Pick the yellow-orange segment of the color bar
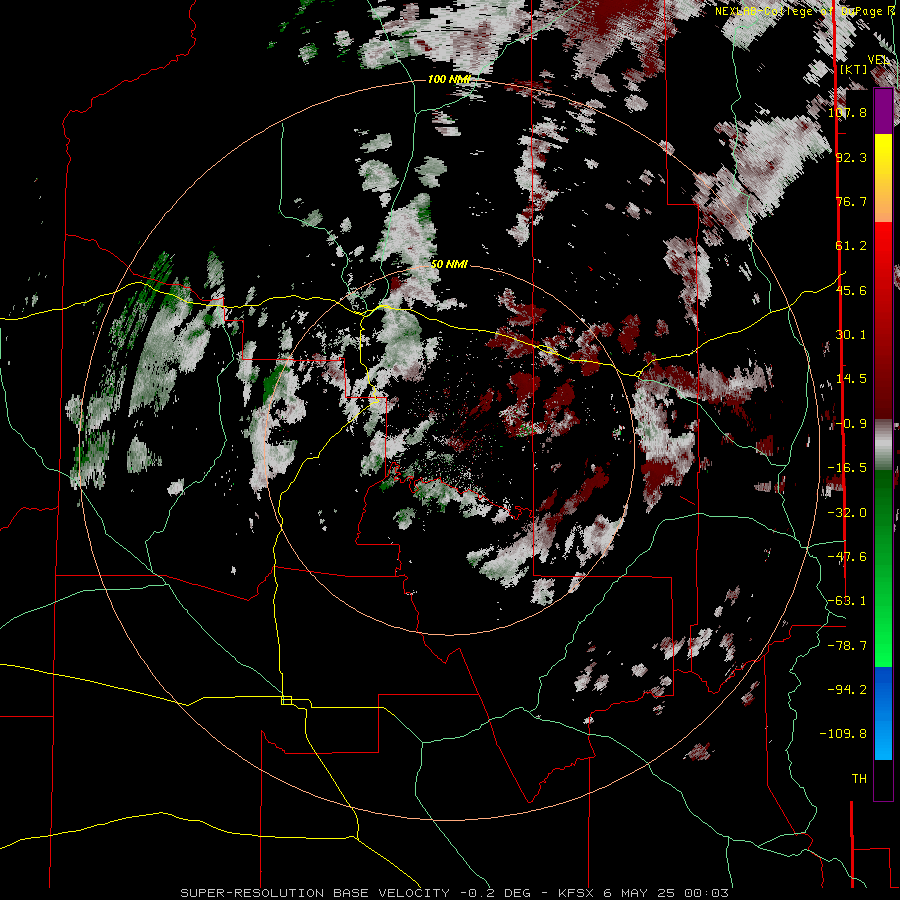This screenshot has width=900, height=900. point(883,178)
